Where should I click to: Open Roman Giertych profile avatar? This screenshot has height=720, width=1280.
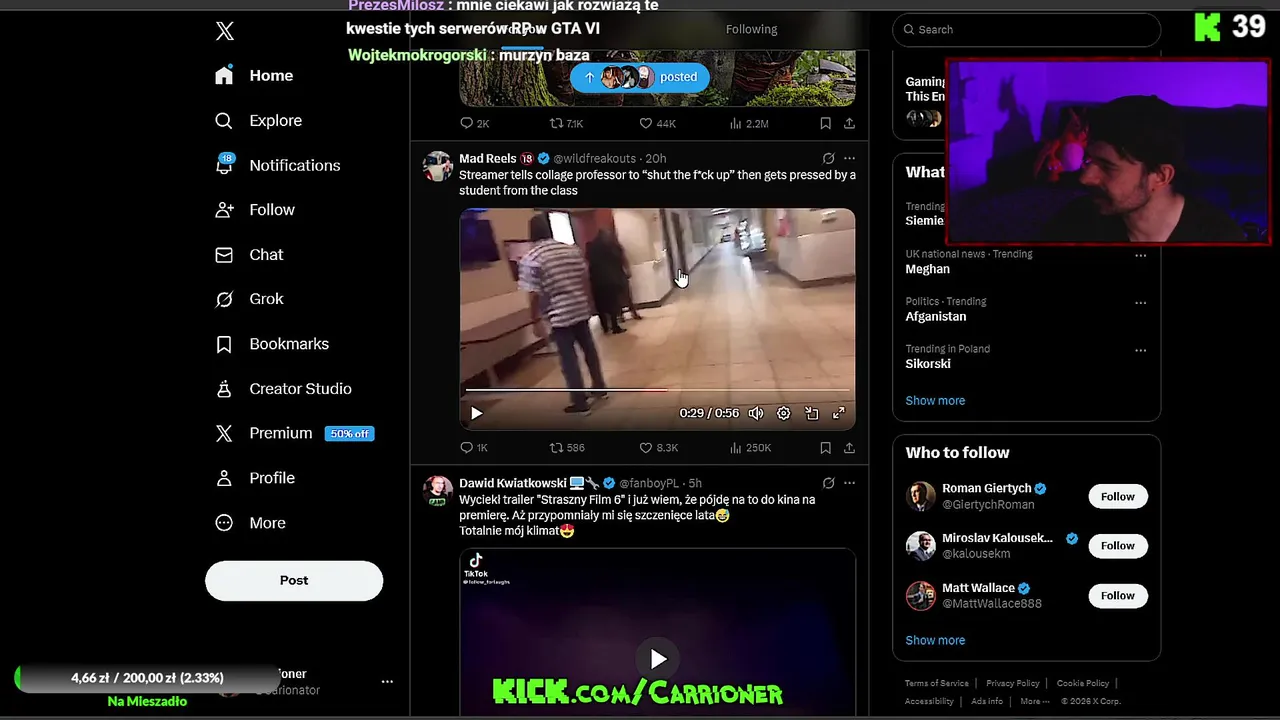(921, 497)
